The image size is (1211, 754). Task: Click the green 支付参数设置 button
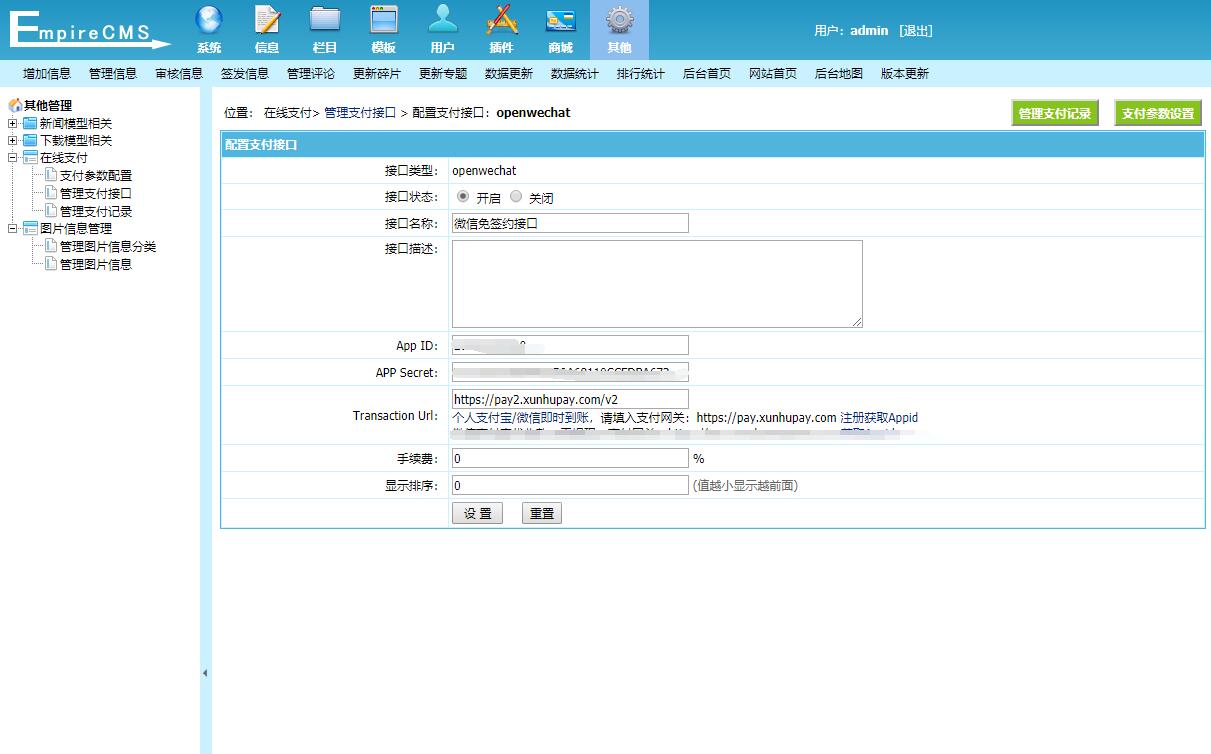pyautogui.click(x=1157, y=113)
